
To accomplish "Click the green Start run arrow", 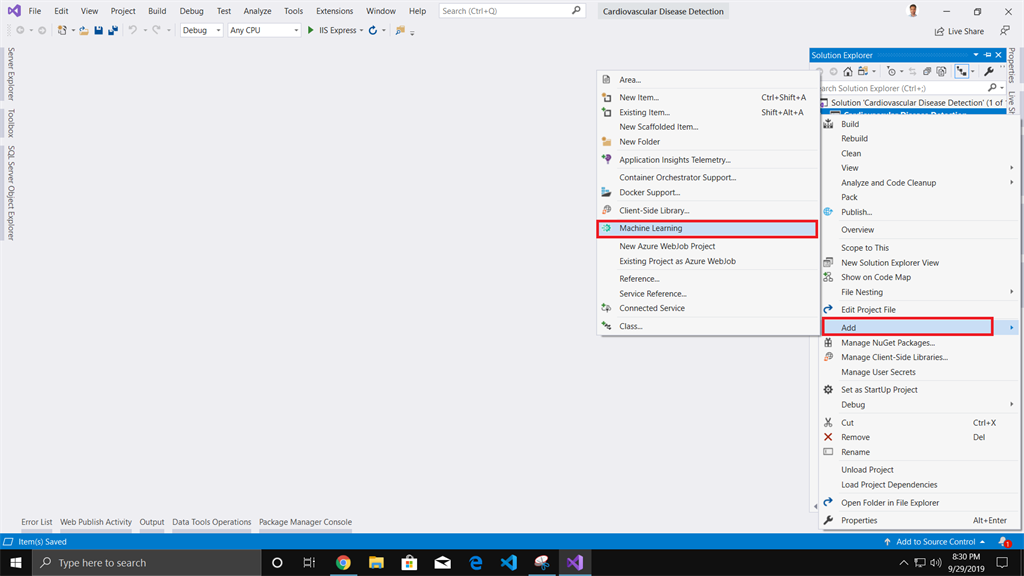I will point(311,30).
